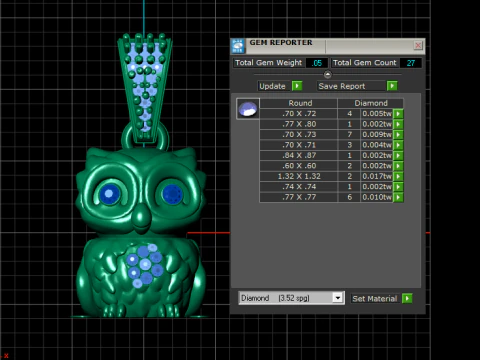The image size is (480, 360).
Task: Click the green arrow on the .60 X .60 row
Action: [398, 166]
